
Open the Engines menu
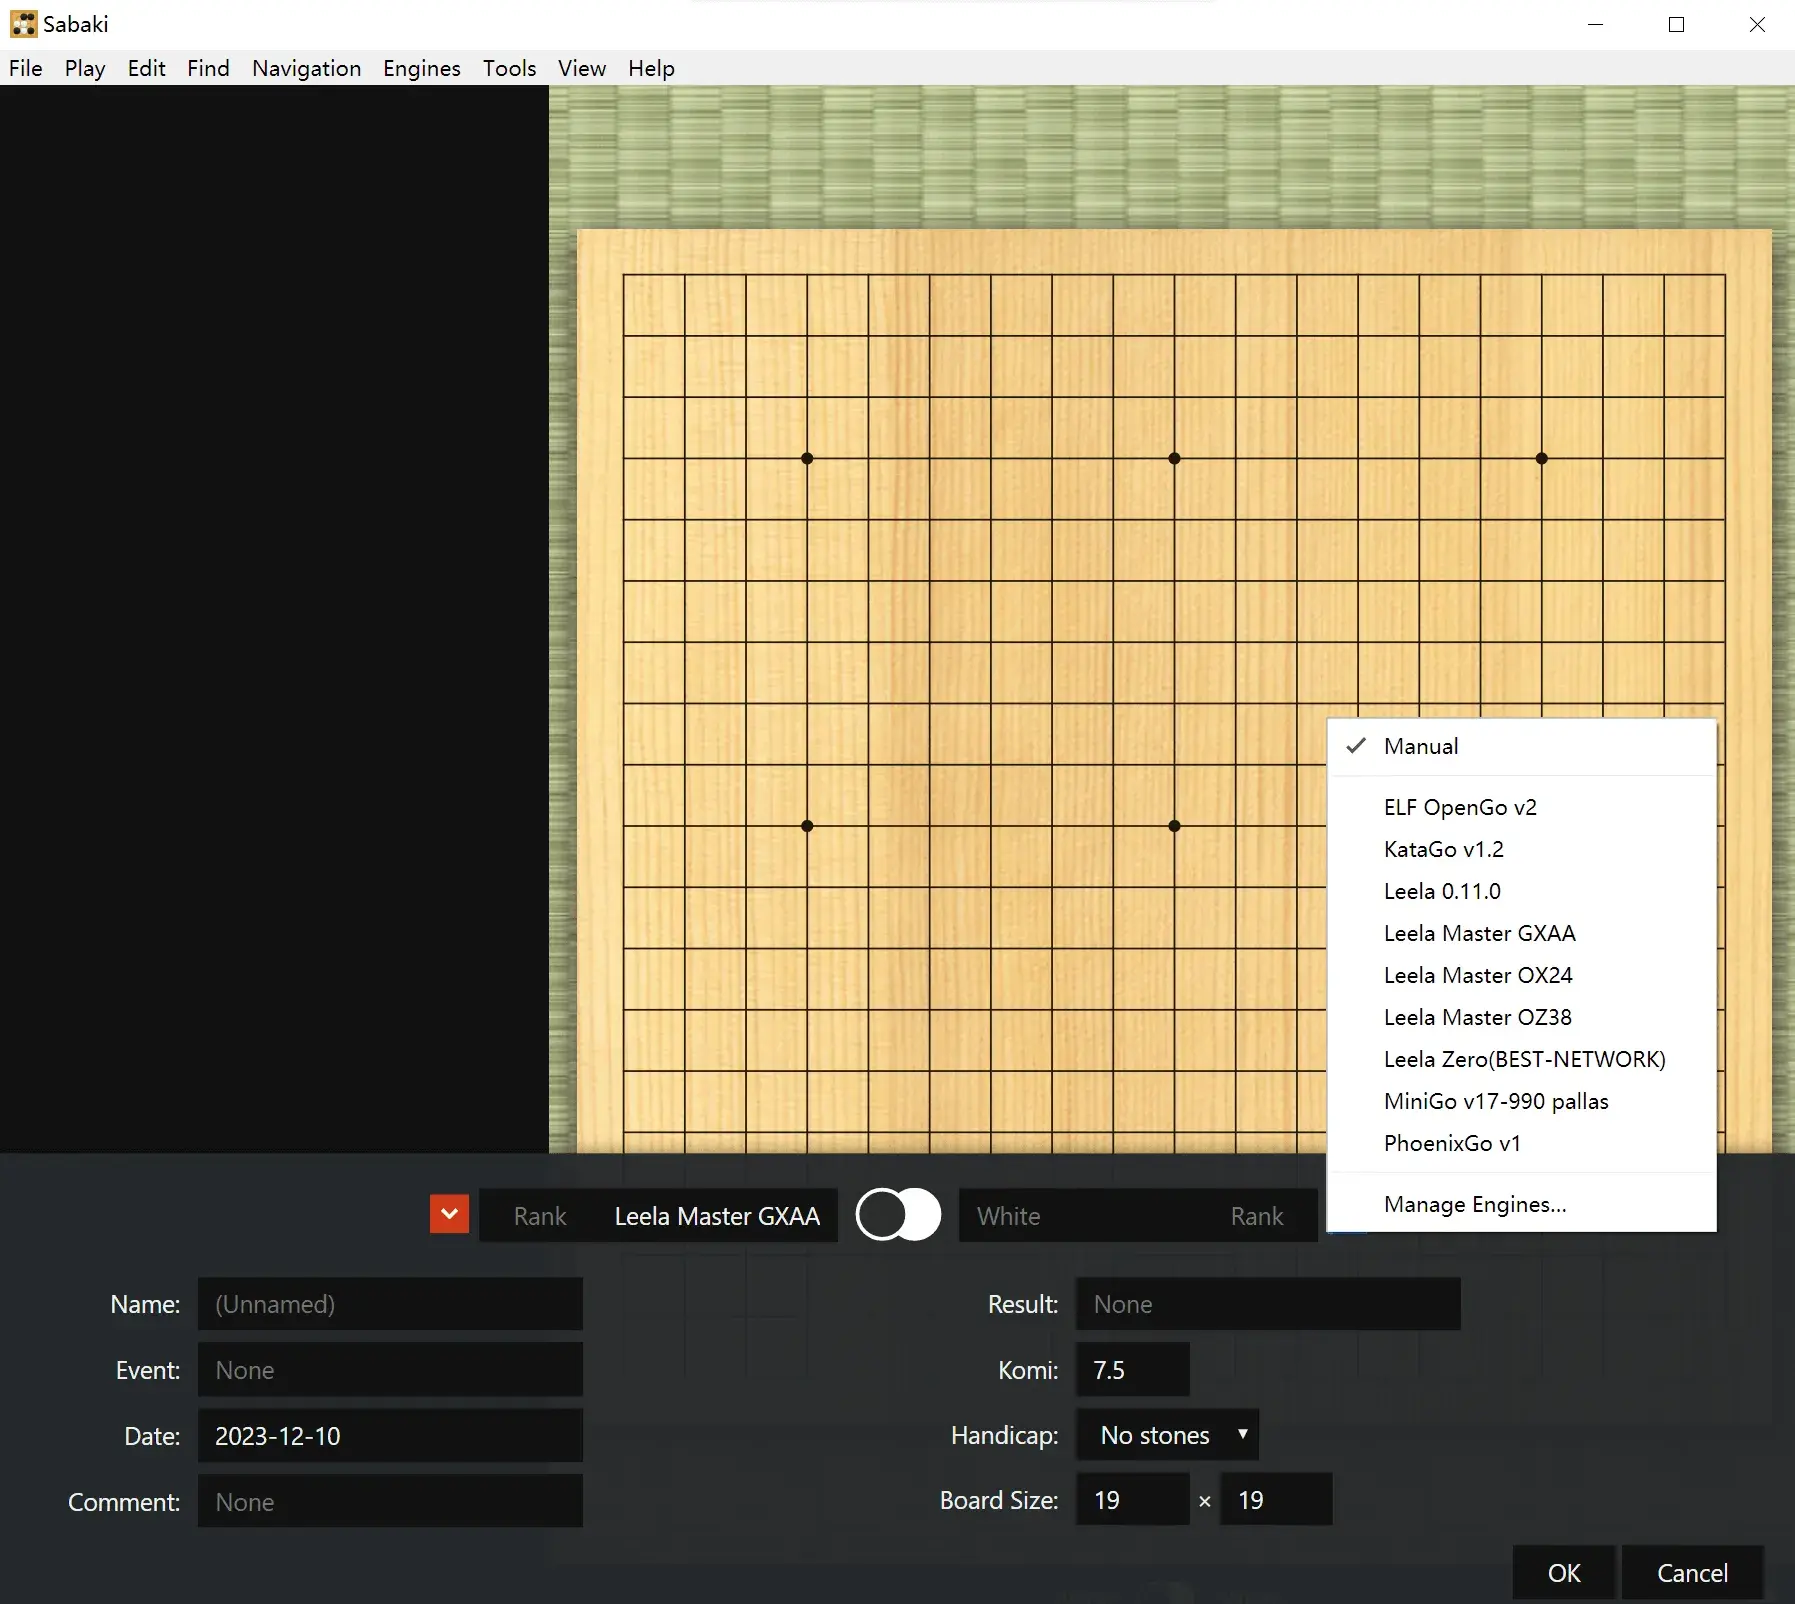pos(421,68)
